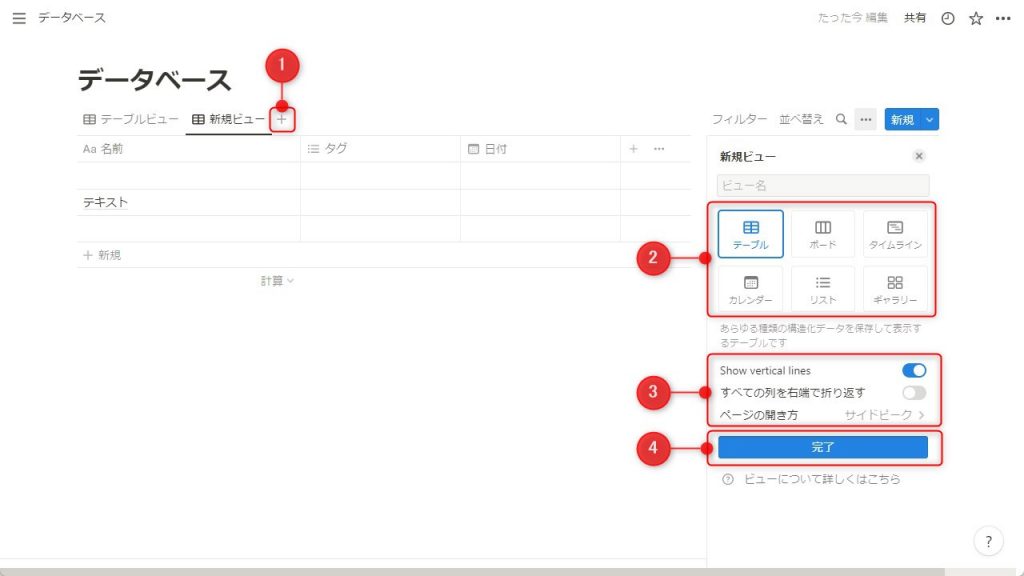Select the テーブル view type
This screenshot has height=576, width=1024.
[x=750, y=234]
